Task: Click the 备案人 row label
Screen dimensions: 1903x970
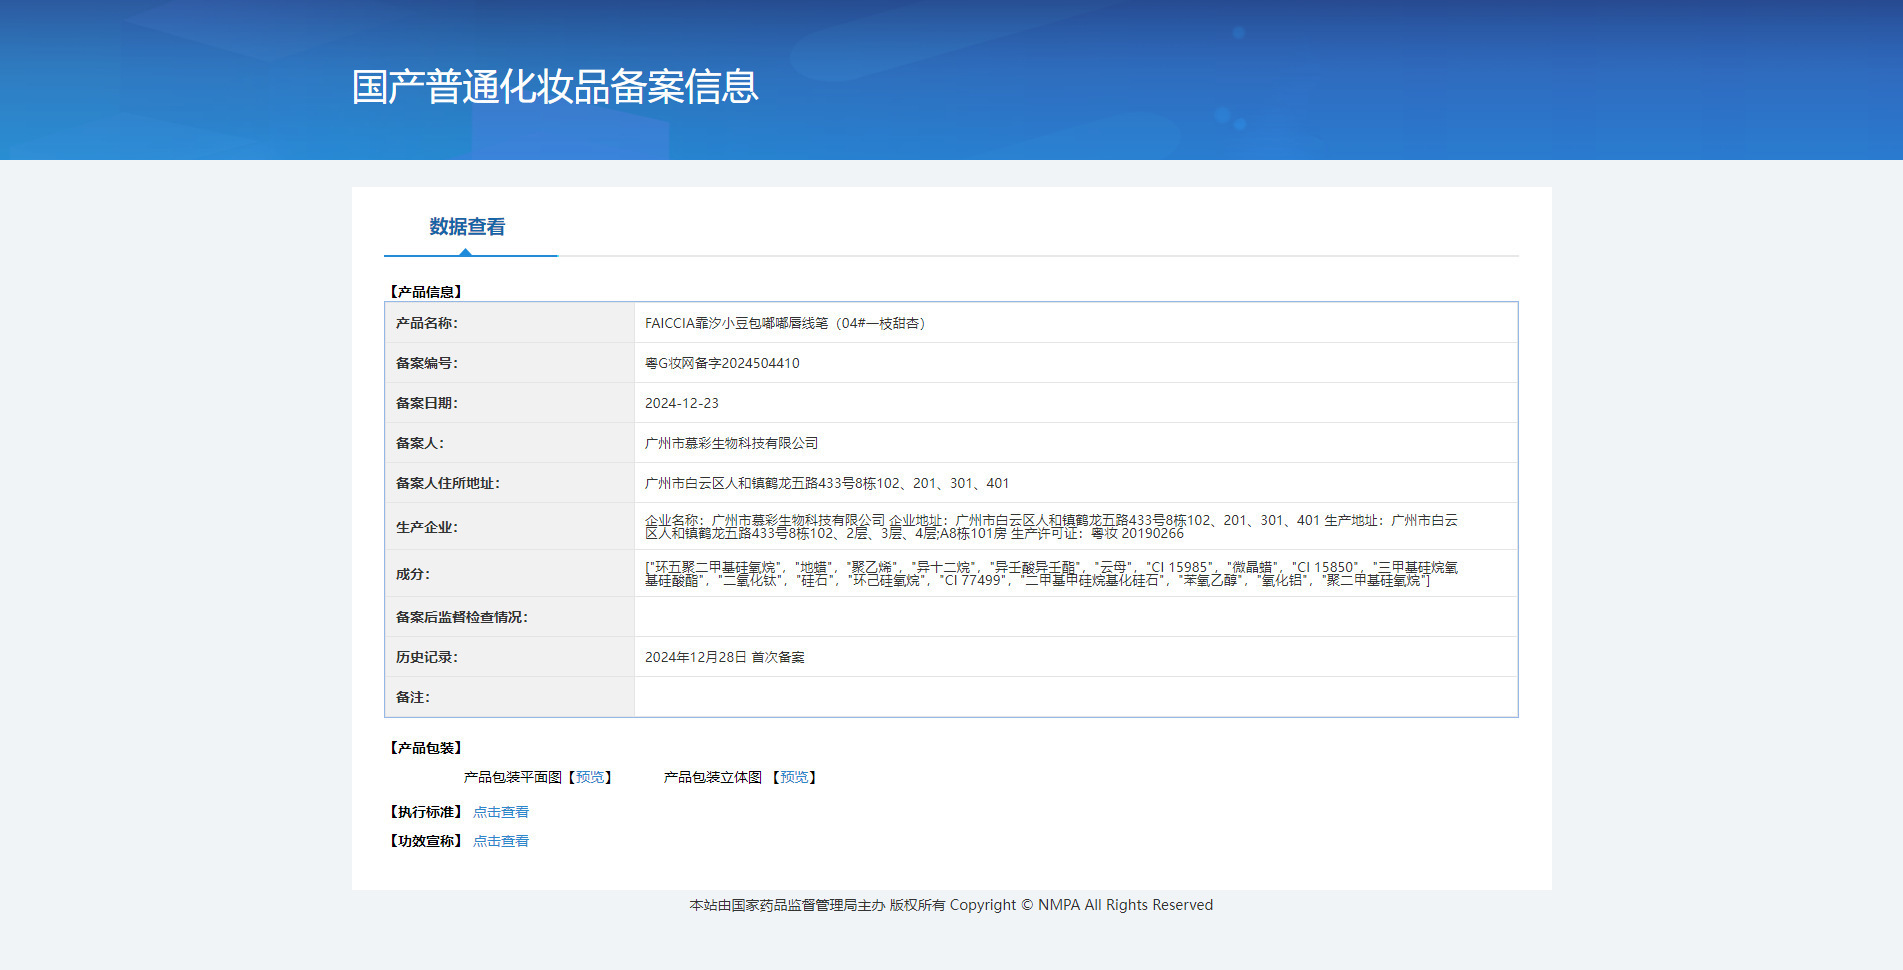Action: point(420,443)
